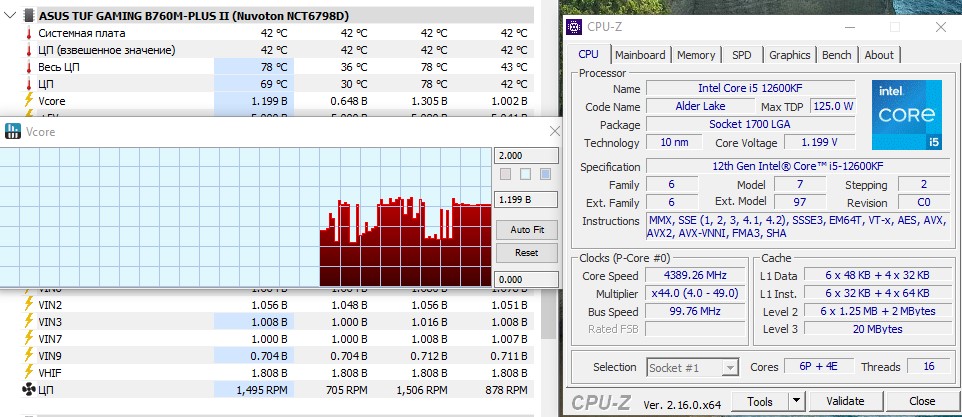The image size is (962, 417).
Task: Click the Name field Intel Core i5 12600KF
Action: [750, 88]
